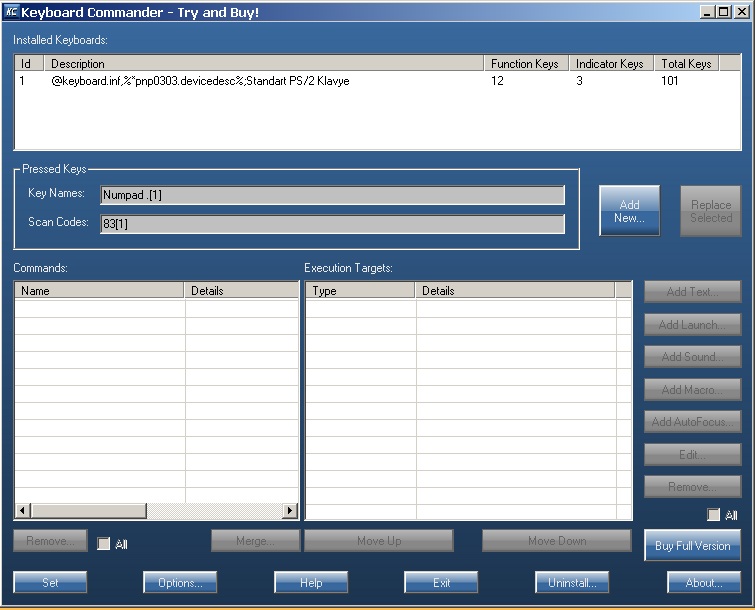Click the Commands Details column header
This screenshot has width=755, height=610.
(x=241, y=291)
